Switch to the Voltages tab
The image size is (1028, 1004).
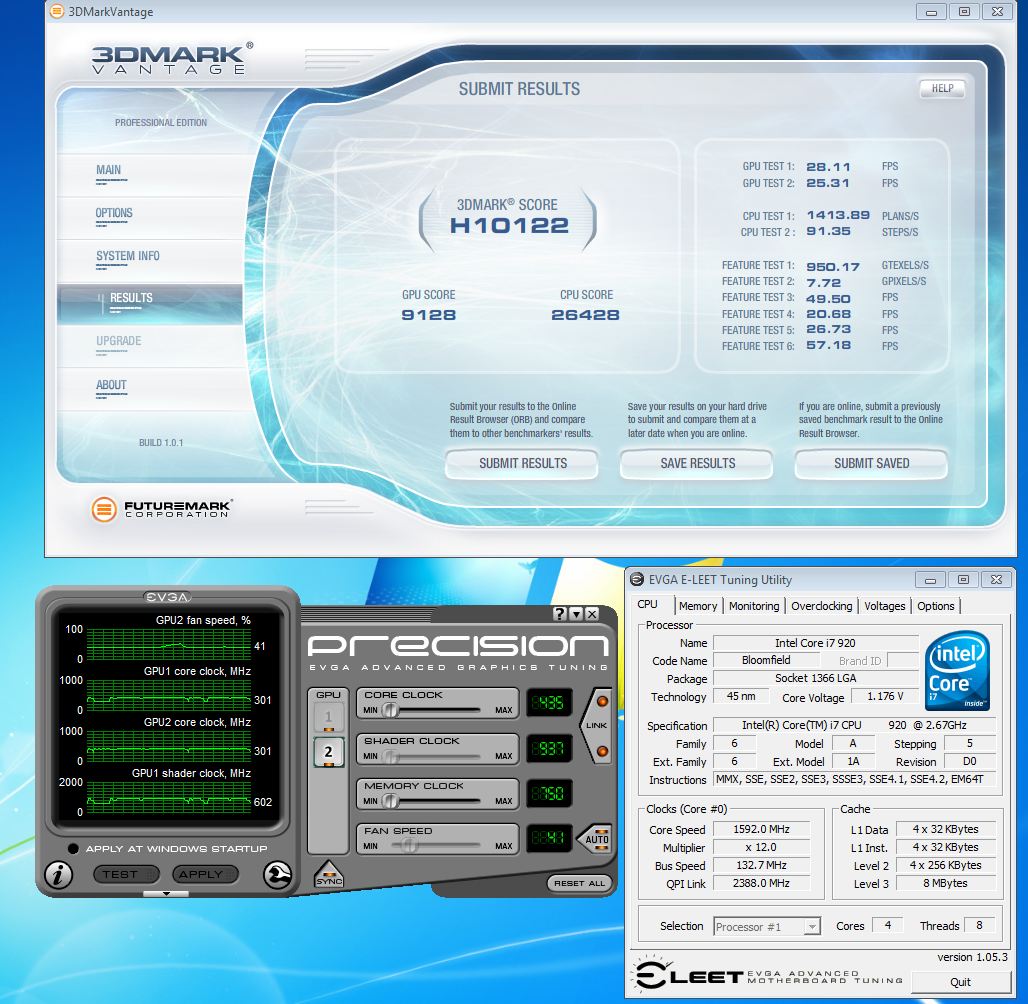pos(884,606)
